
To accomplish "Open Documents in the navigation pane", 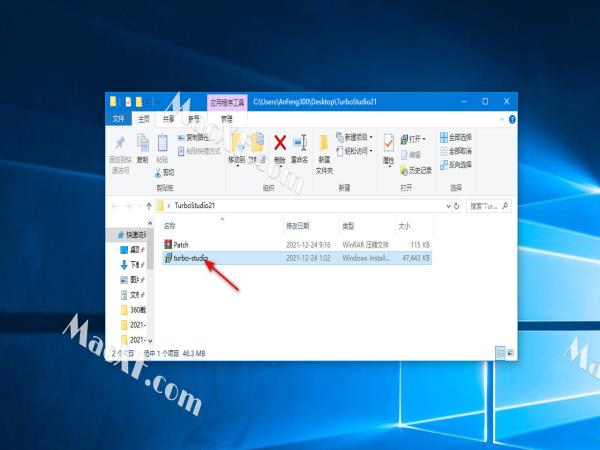I will (x=132, y=295).
